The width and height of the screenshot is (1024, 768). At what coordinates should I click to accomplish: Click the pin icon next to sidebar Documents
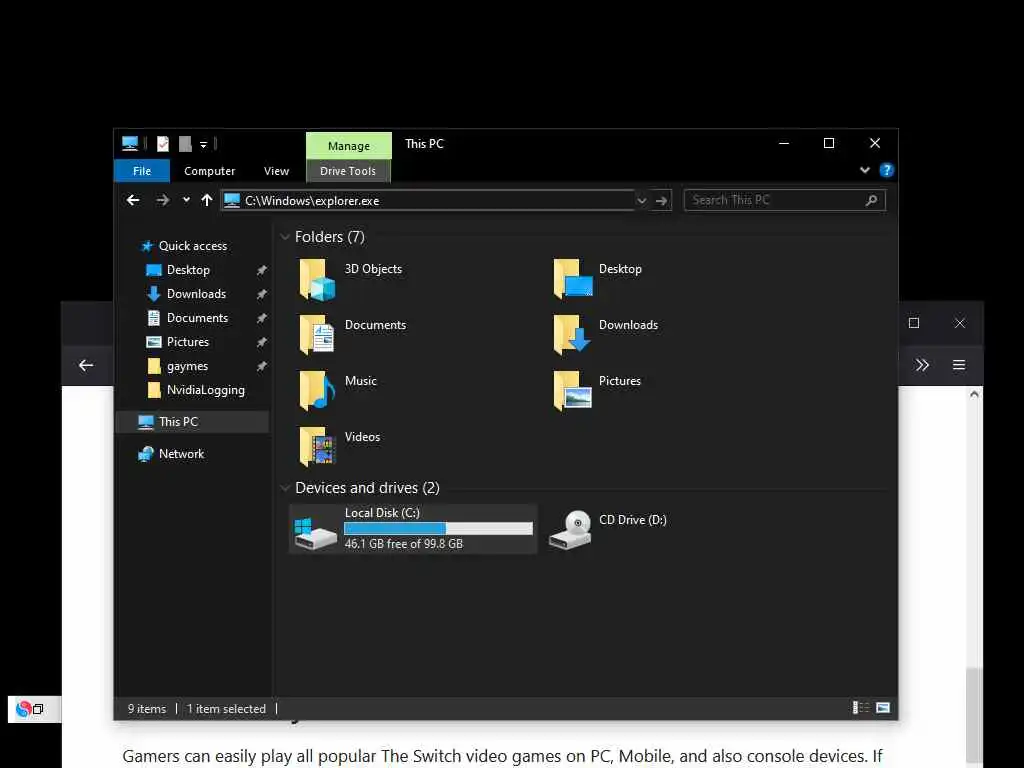click(262, 318)
